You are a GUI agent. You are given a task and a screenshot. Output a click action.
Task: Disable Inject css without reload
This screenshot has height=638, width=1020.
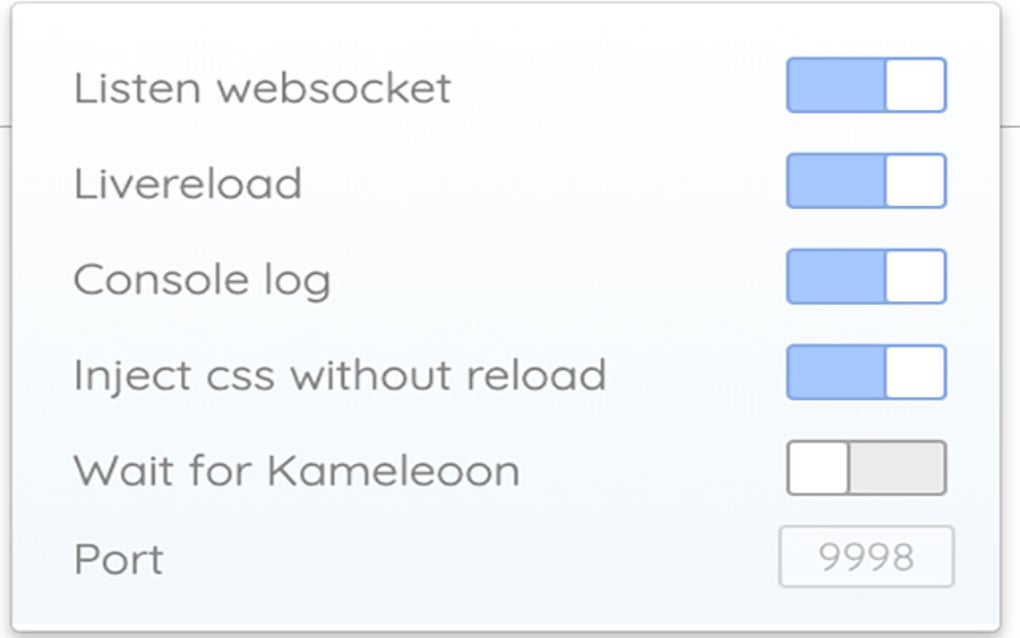coord(865,372)
